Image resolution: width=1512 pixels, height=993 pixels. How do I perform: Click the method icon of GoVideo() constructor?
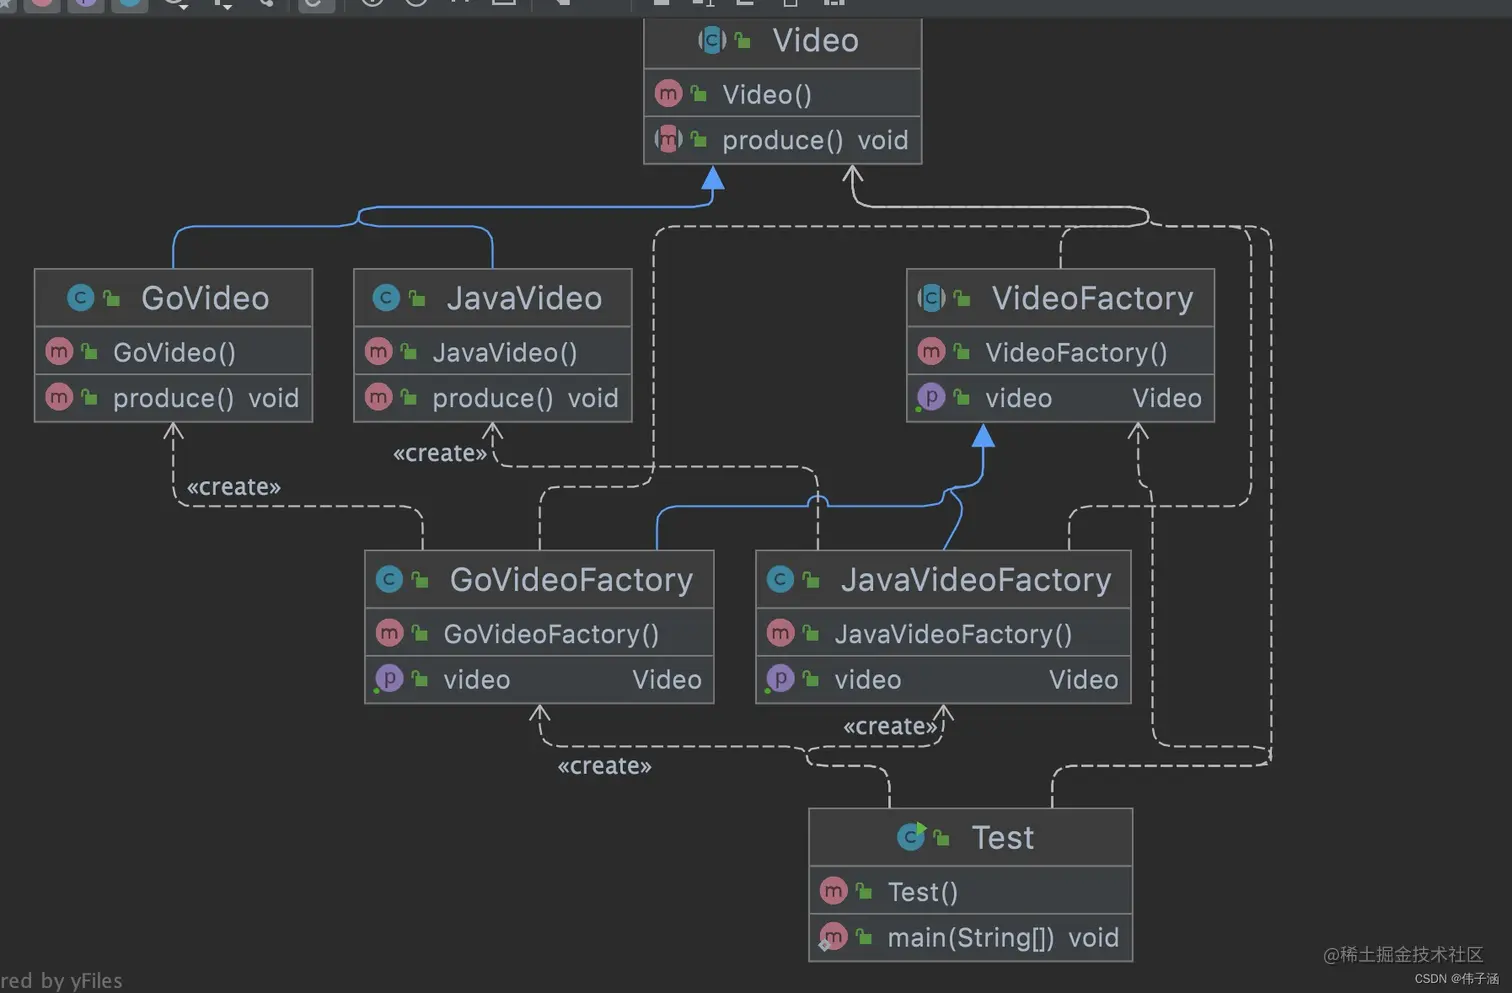59,351
